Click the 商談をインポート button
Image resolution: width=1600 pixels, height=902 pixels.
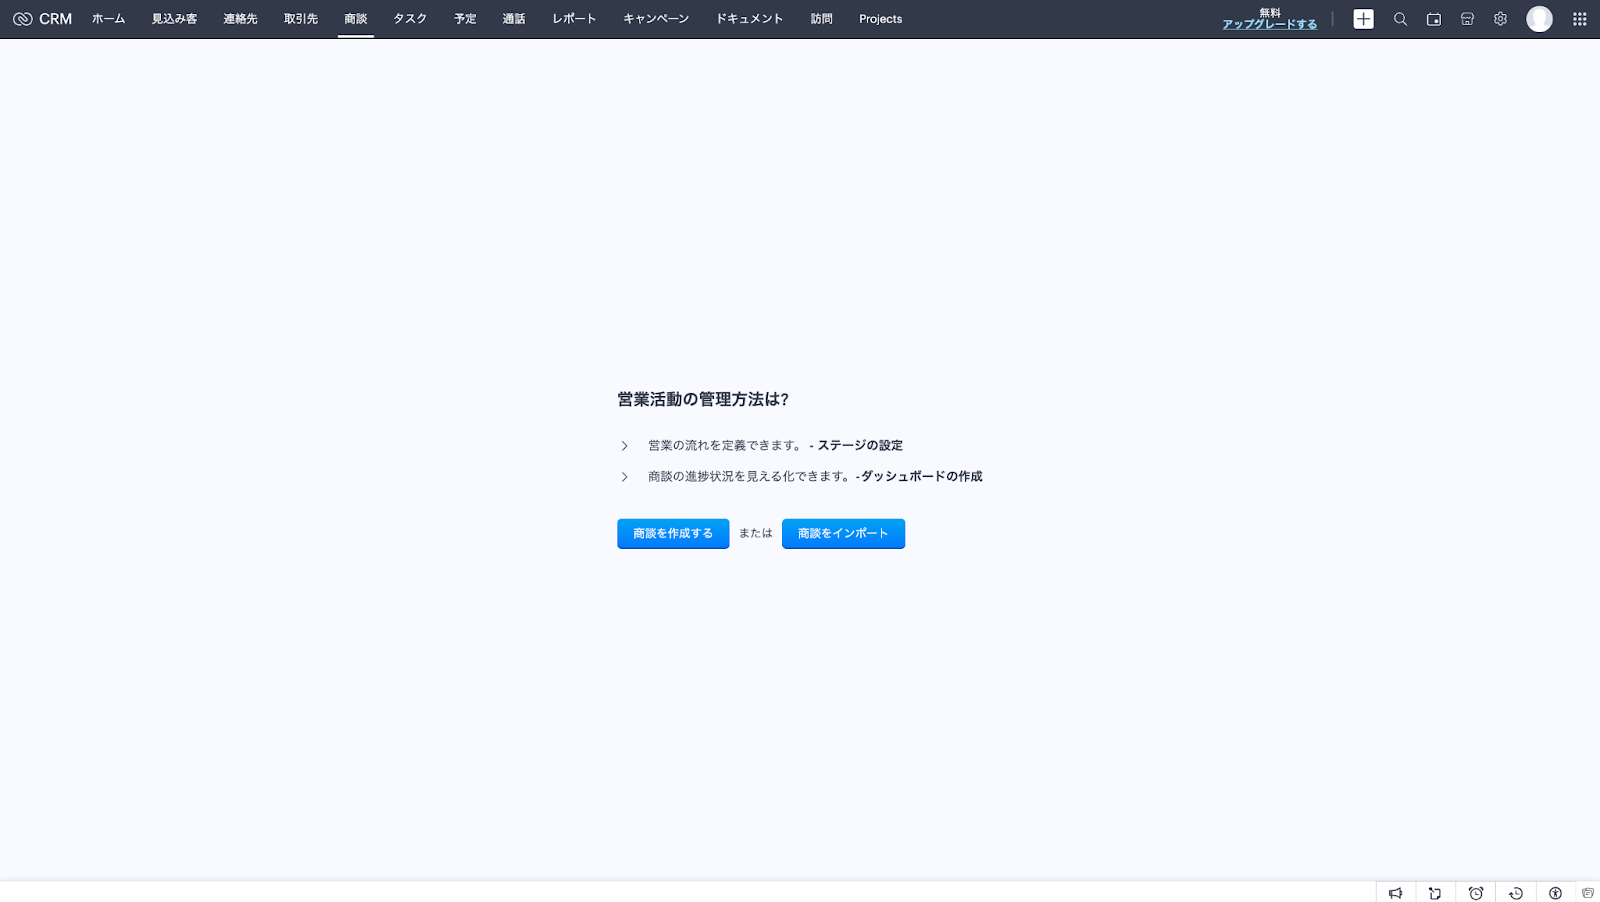click(x=843, y=533)
